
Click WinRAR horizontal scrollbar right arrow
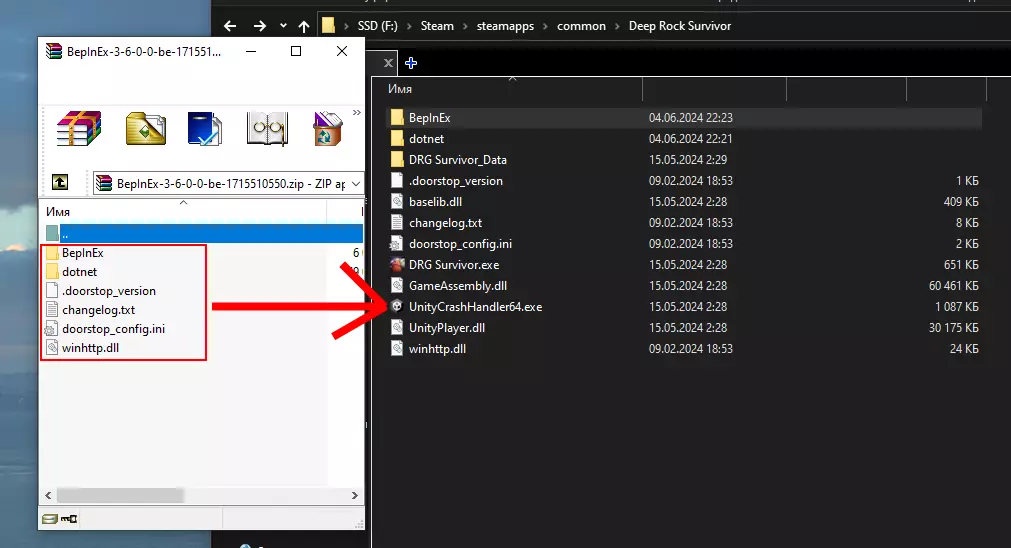pyautogui.click(x=355, y=495)
